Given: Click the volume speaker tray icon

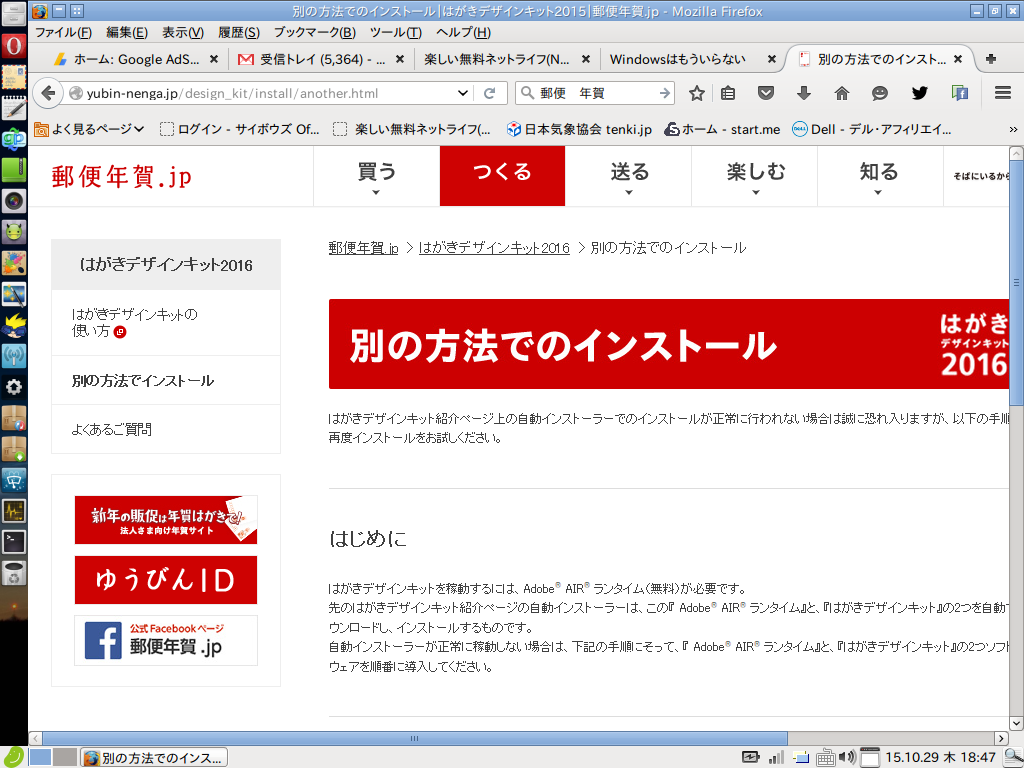Looking at the screenshot, I should pyautogui.click(x=847, y=757).
